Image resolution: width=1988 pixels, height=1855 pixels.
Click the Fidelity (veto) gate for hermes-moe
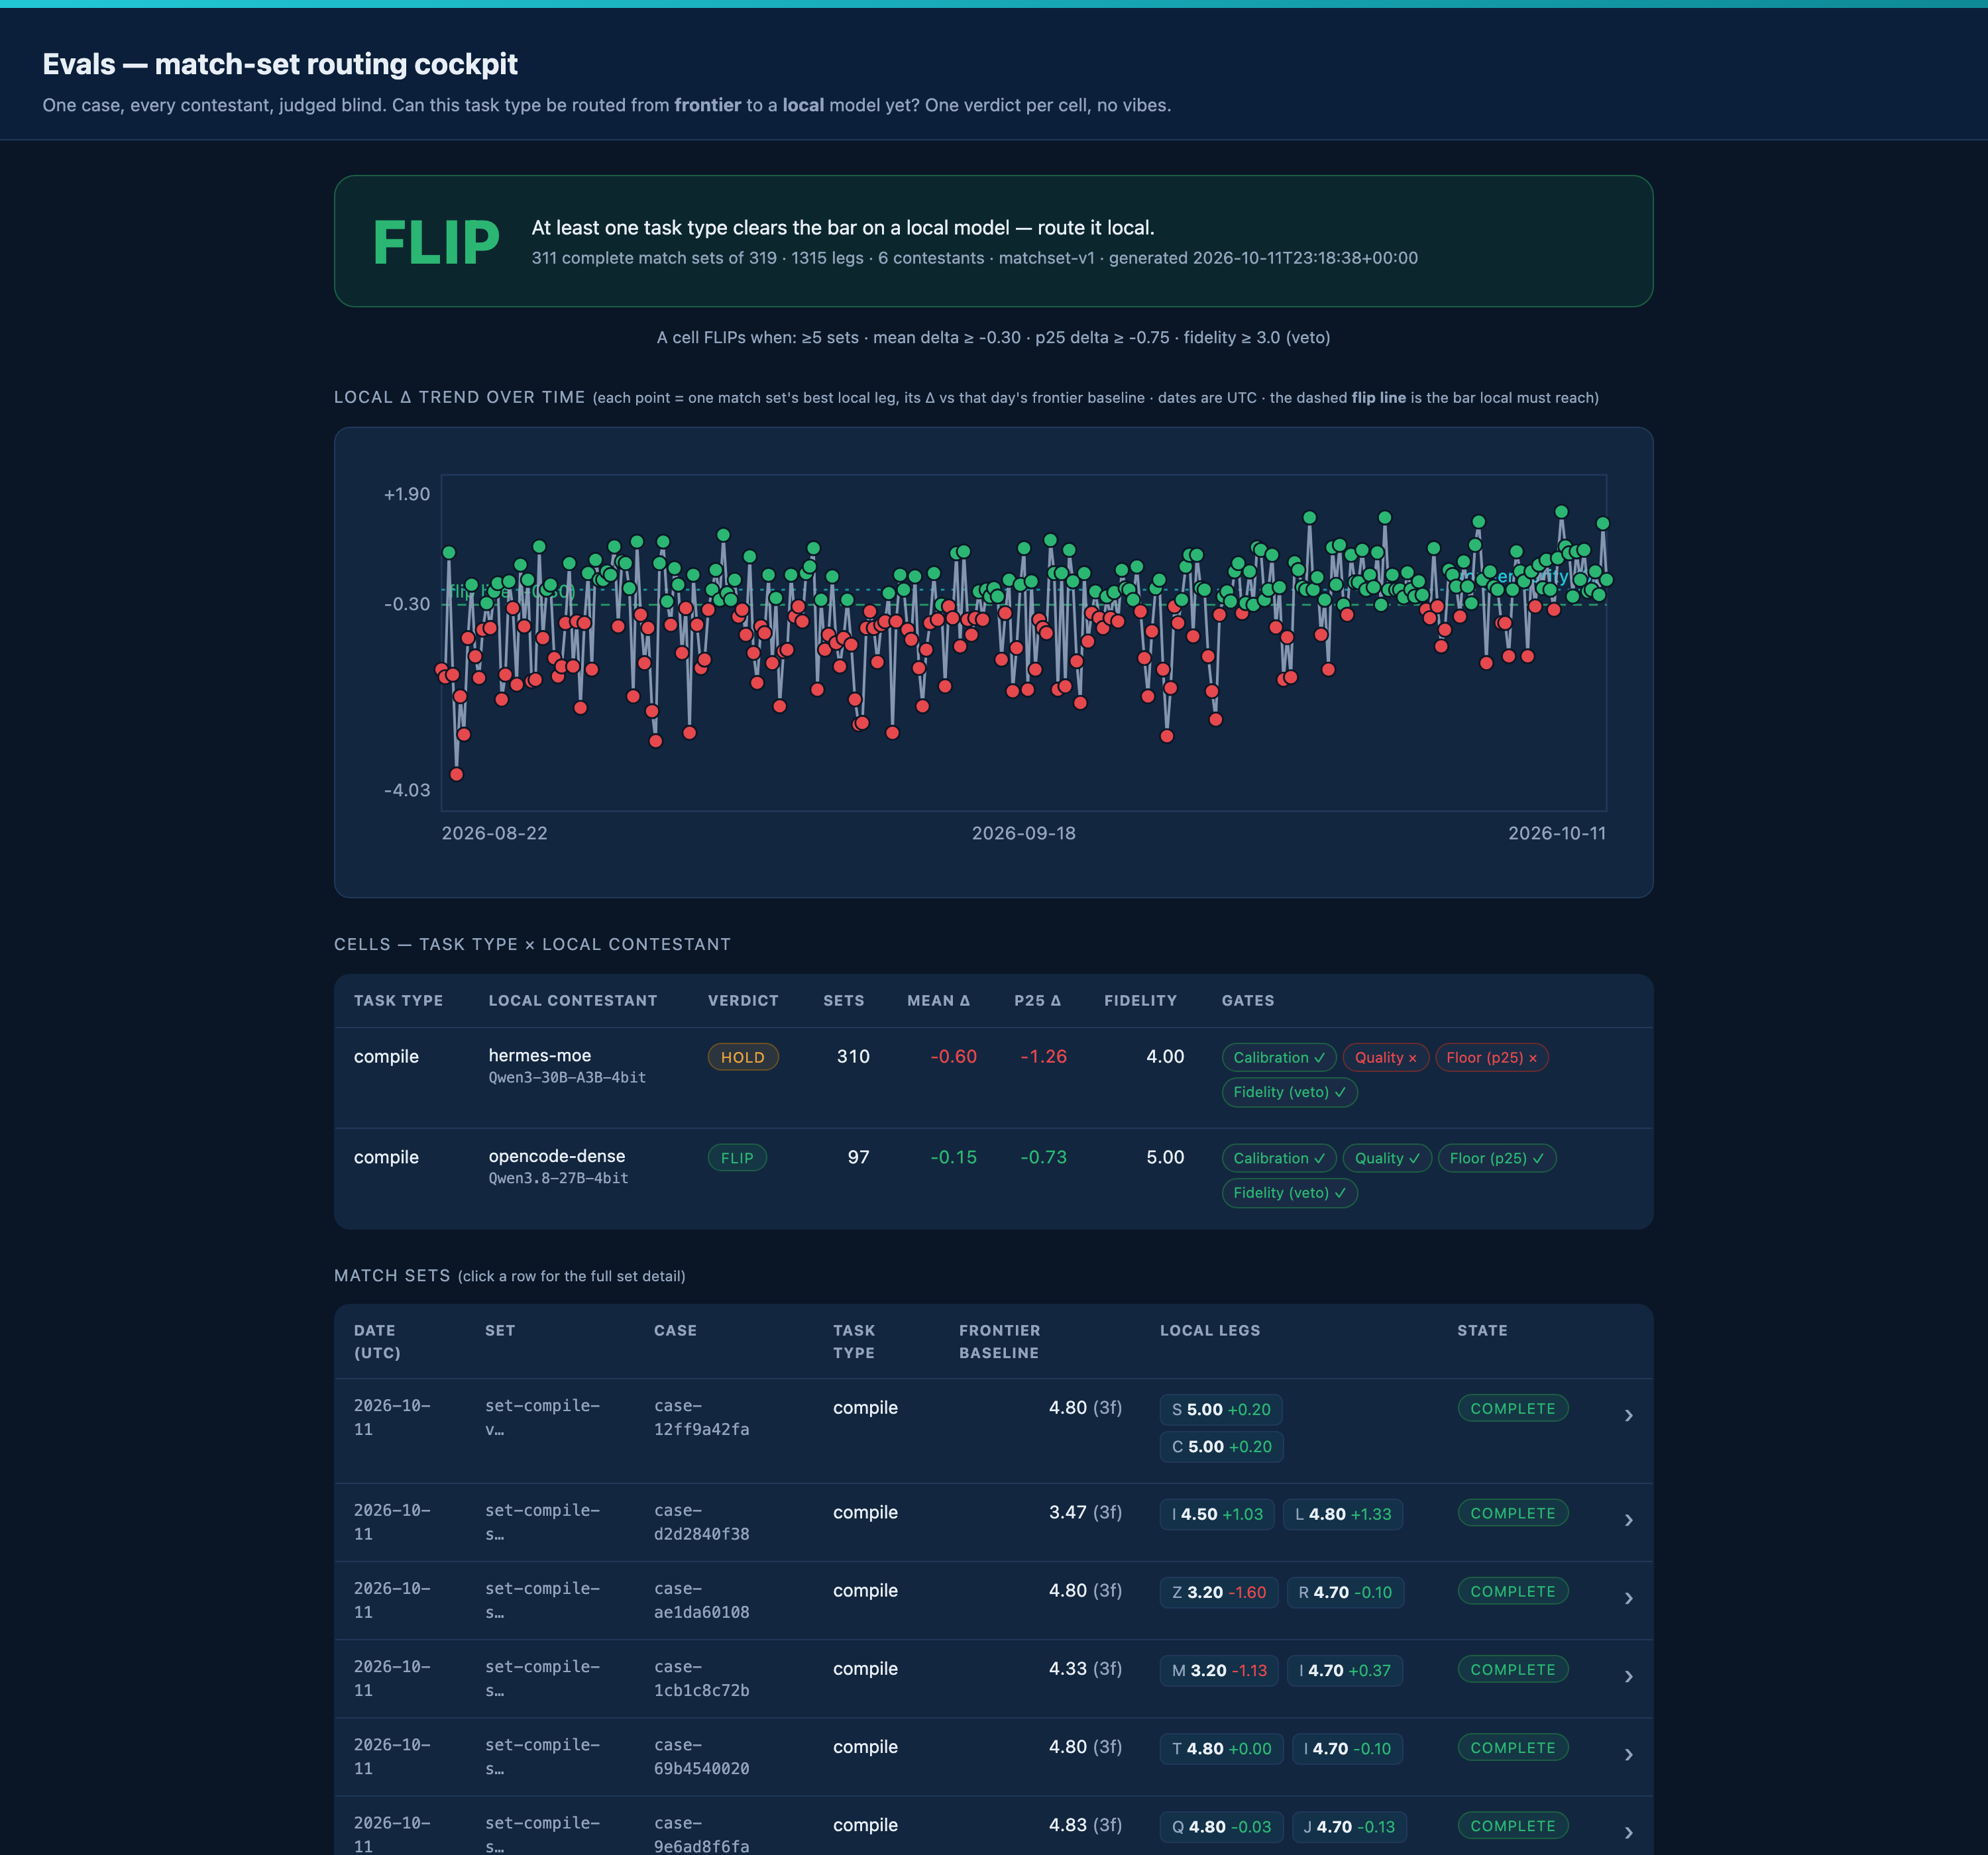click(1289, 1092)
